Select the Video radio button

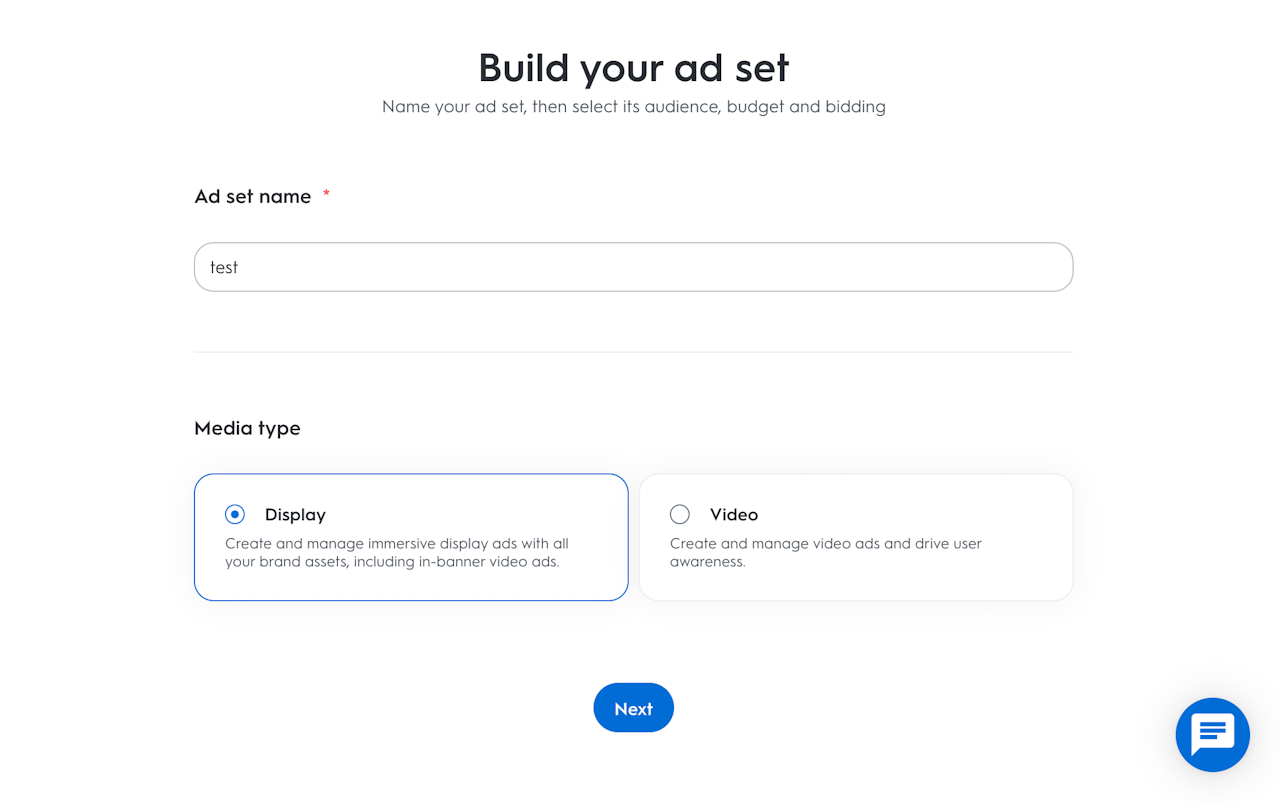click(680, 515)
